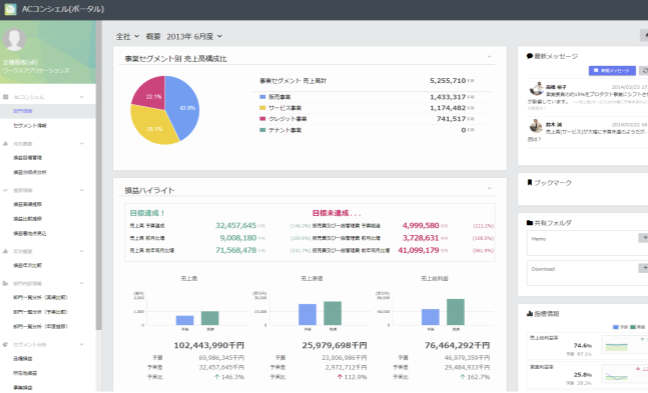The image size is (648, 393).
Task: Click the folder icon next to 共有フォルダ
Action: 529,223
